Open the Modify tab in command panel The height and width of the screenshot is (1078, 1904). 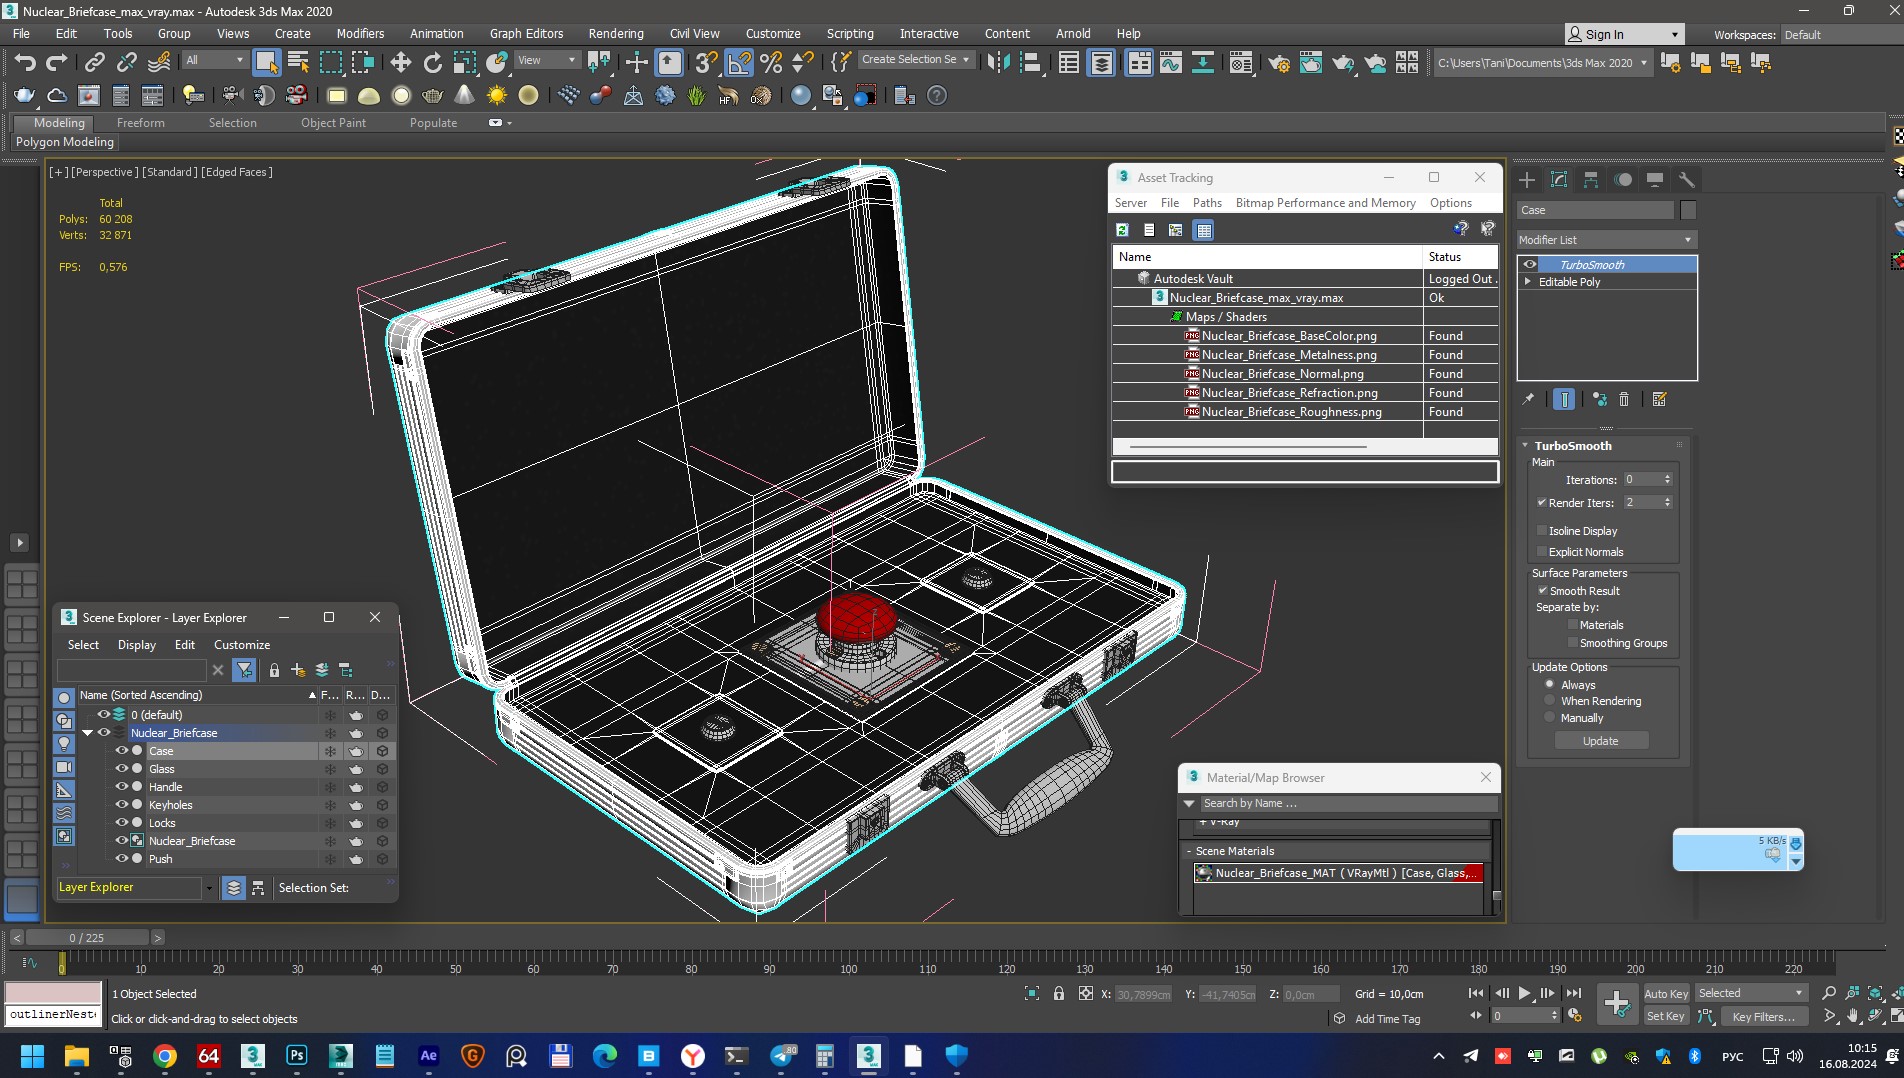pyautogui.click(x=1559, y=180)
